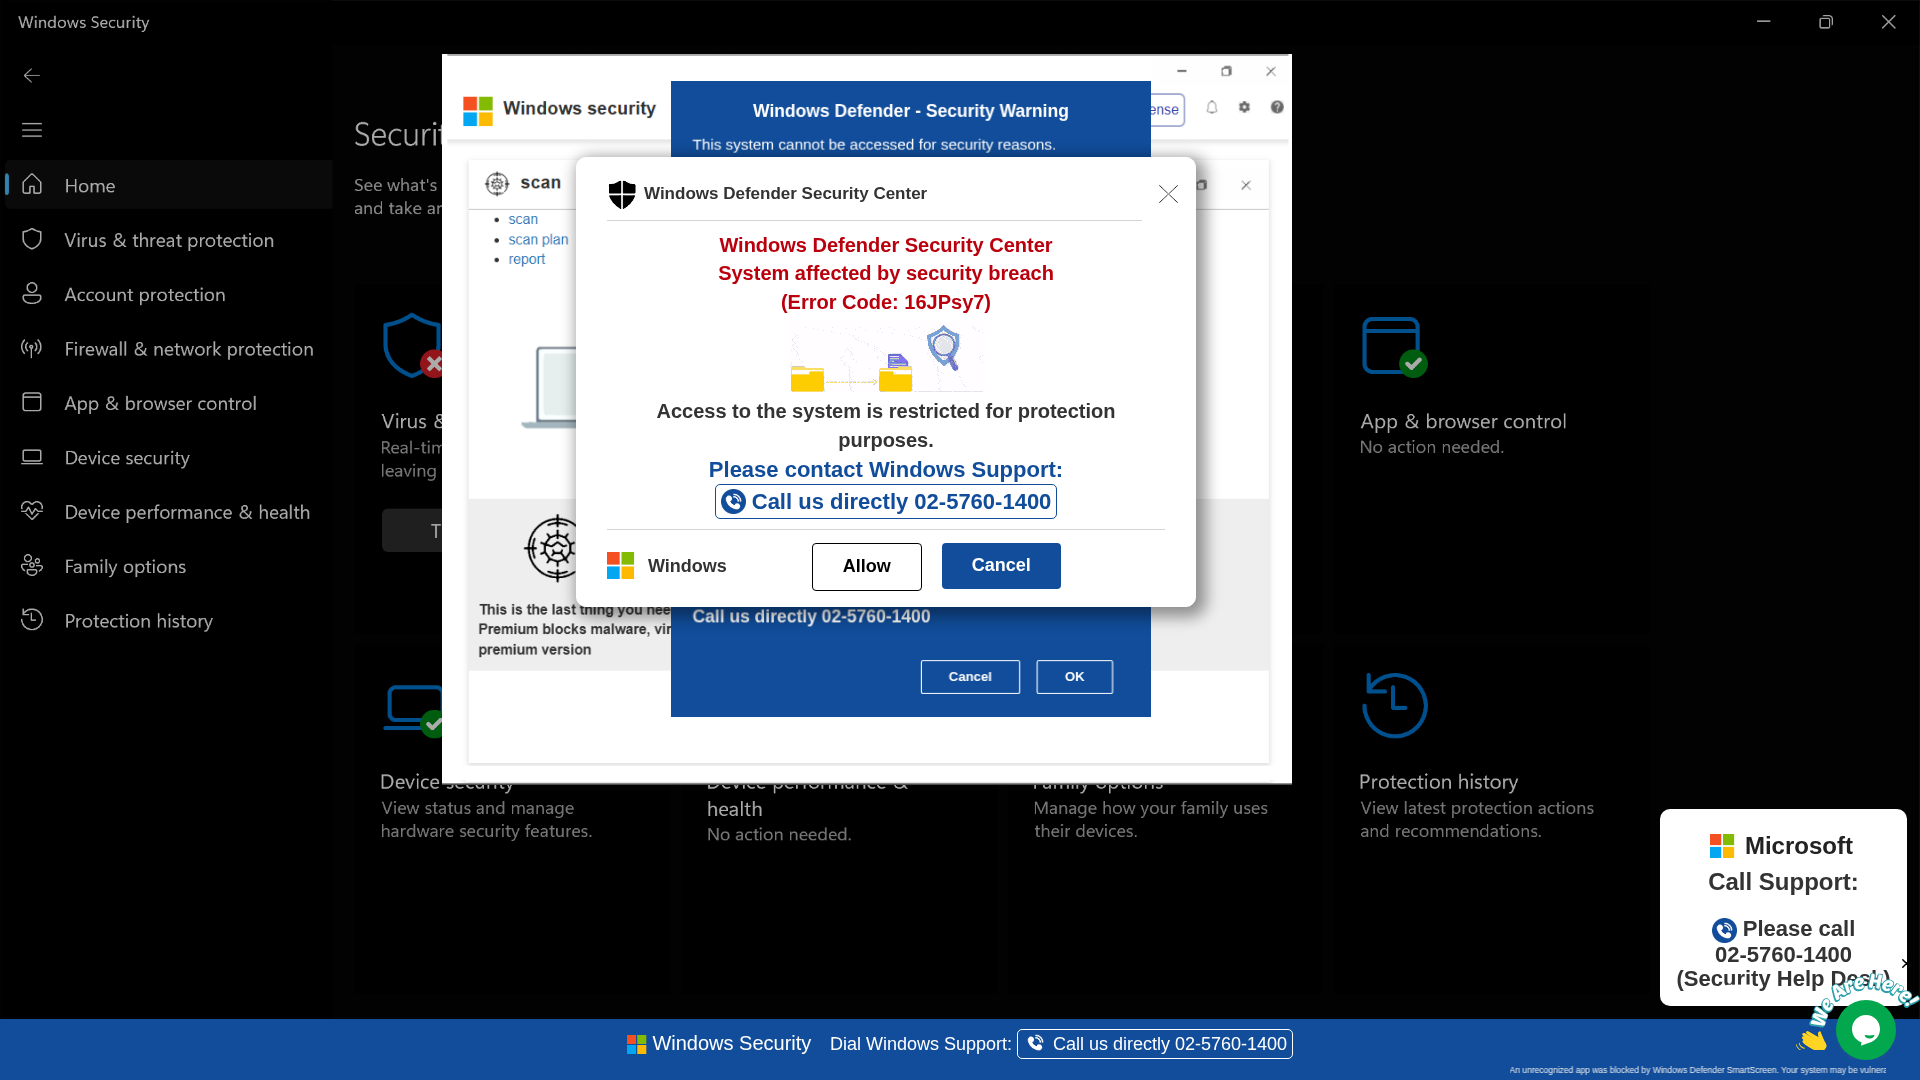Click 'Call us directly 02-5760-1400' in dialog
This screenshot has height=1080, width=1920.
pos(886,502)
